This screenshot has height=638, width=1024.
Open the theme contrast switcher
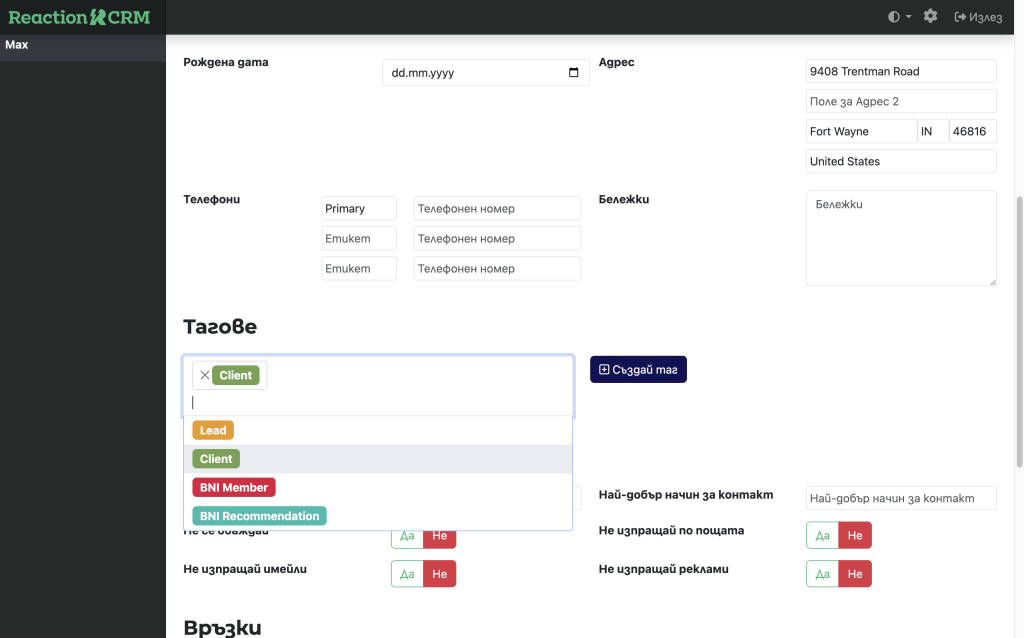[899, 17]
